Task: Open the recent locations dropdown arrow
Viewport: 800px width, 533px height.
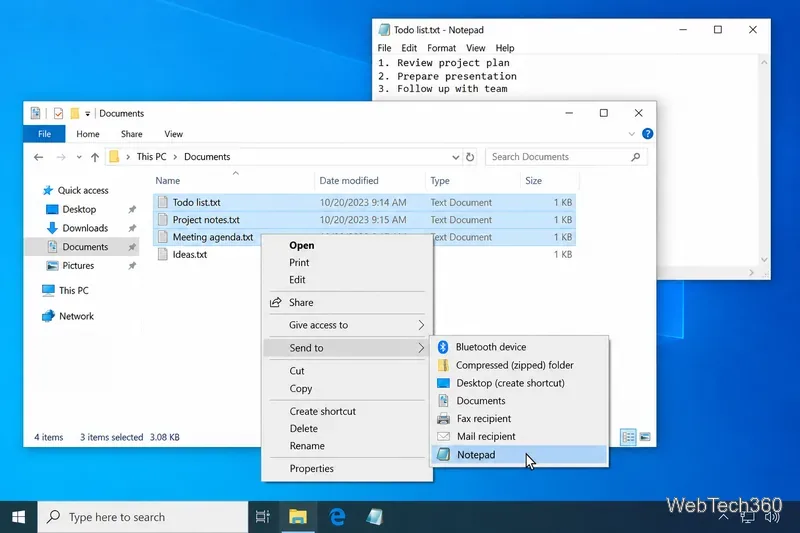Action: (x=79, y=157)
